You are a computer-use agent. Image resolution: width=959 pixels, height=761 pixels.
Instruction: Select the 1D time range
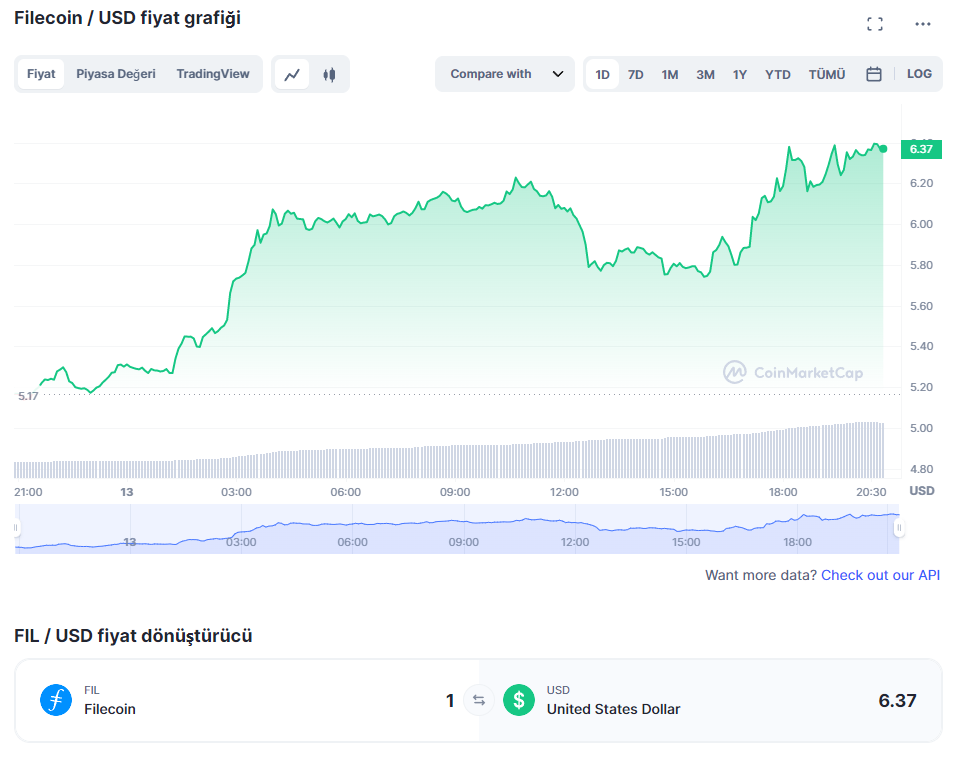pos(602,75)
